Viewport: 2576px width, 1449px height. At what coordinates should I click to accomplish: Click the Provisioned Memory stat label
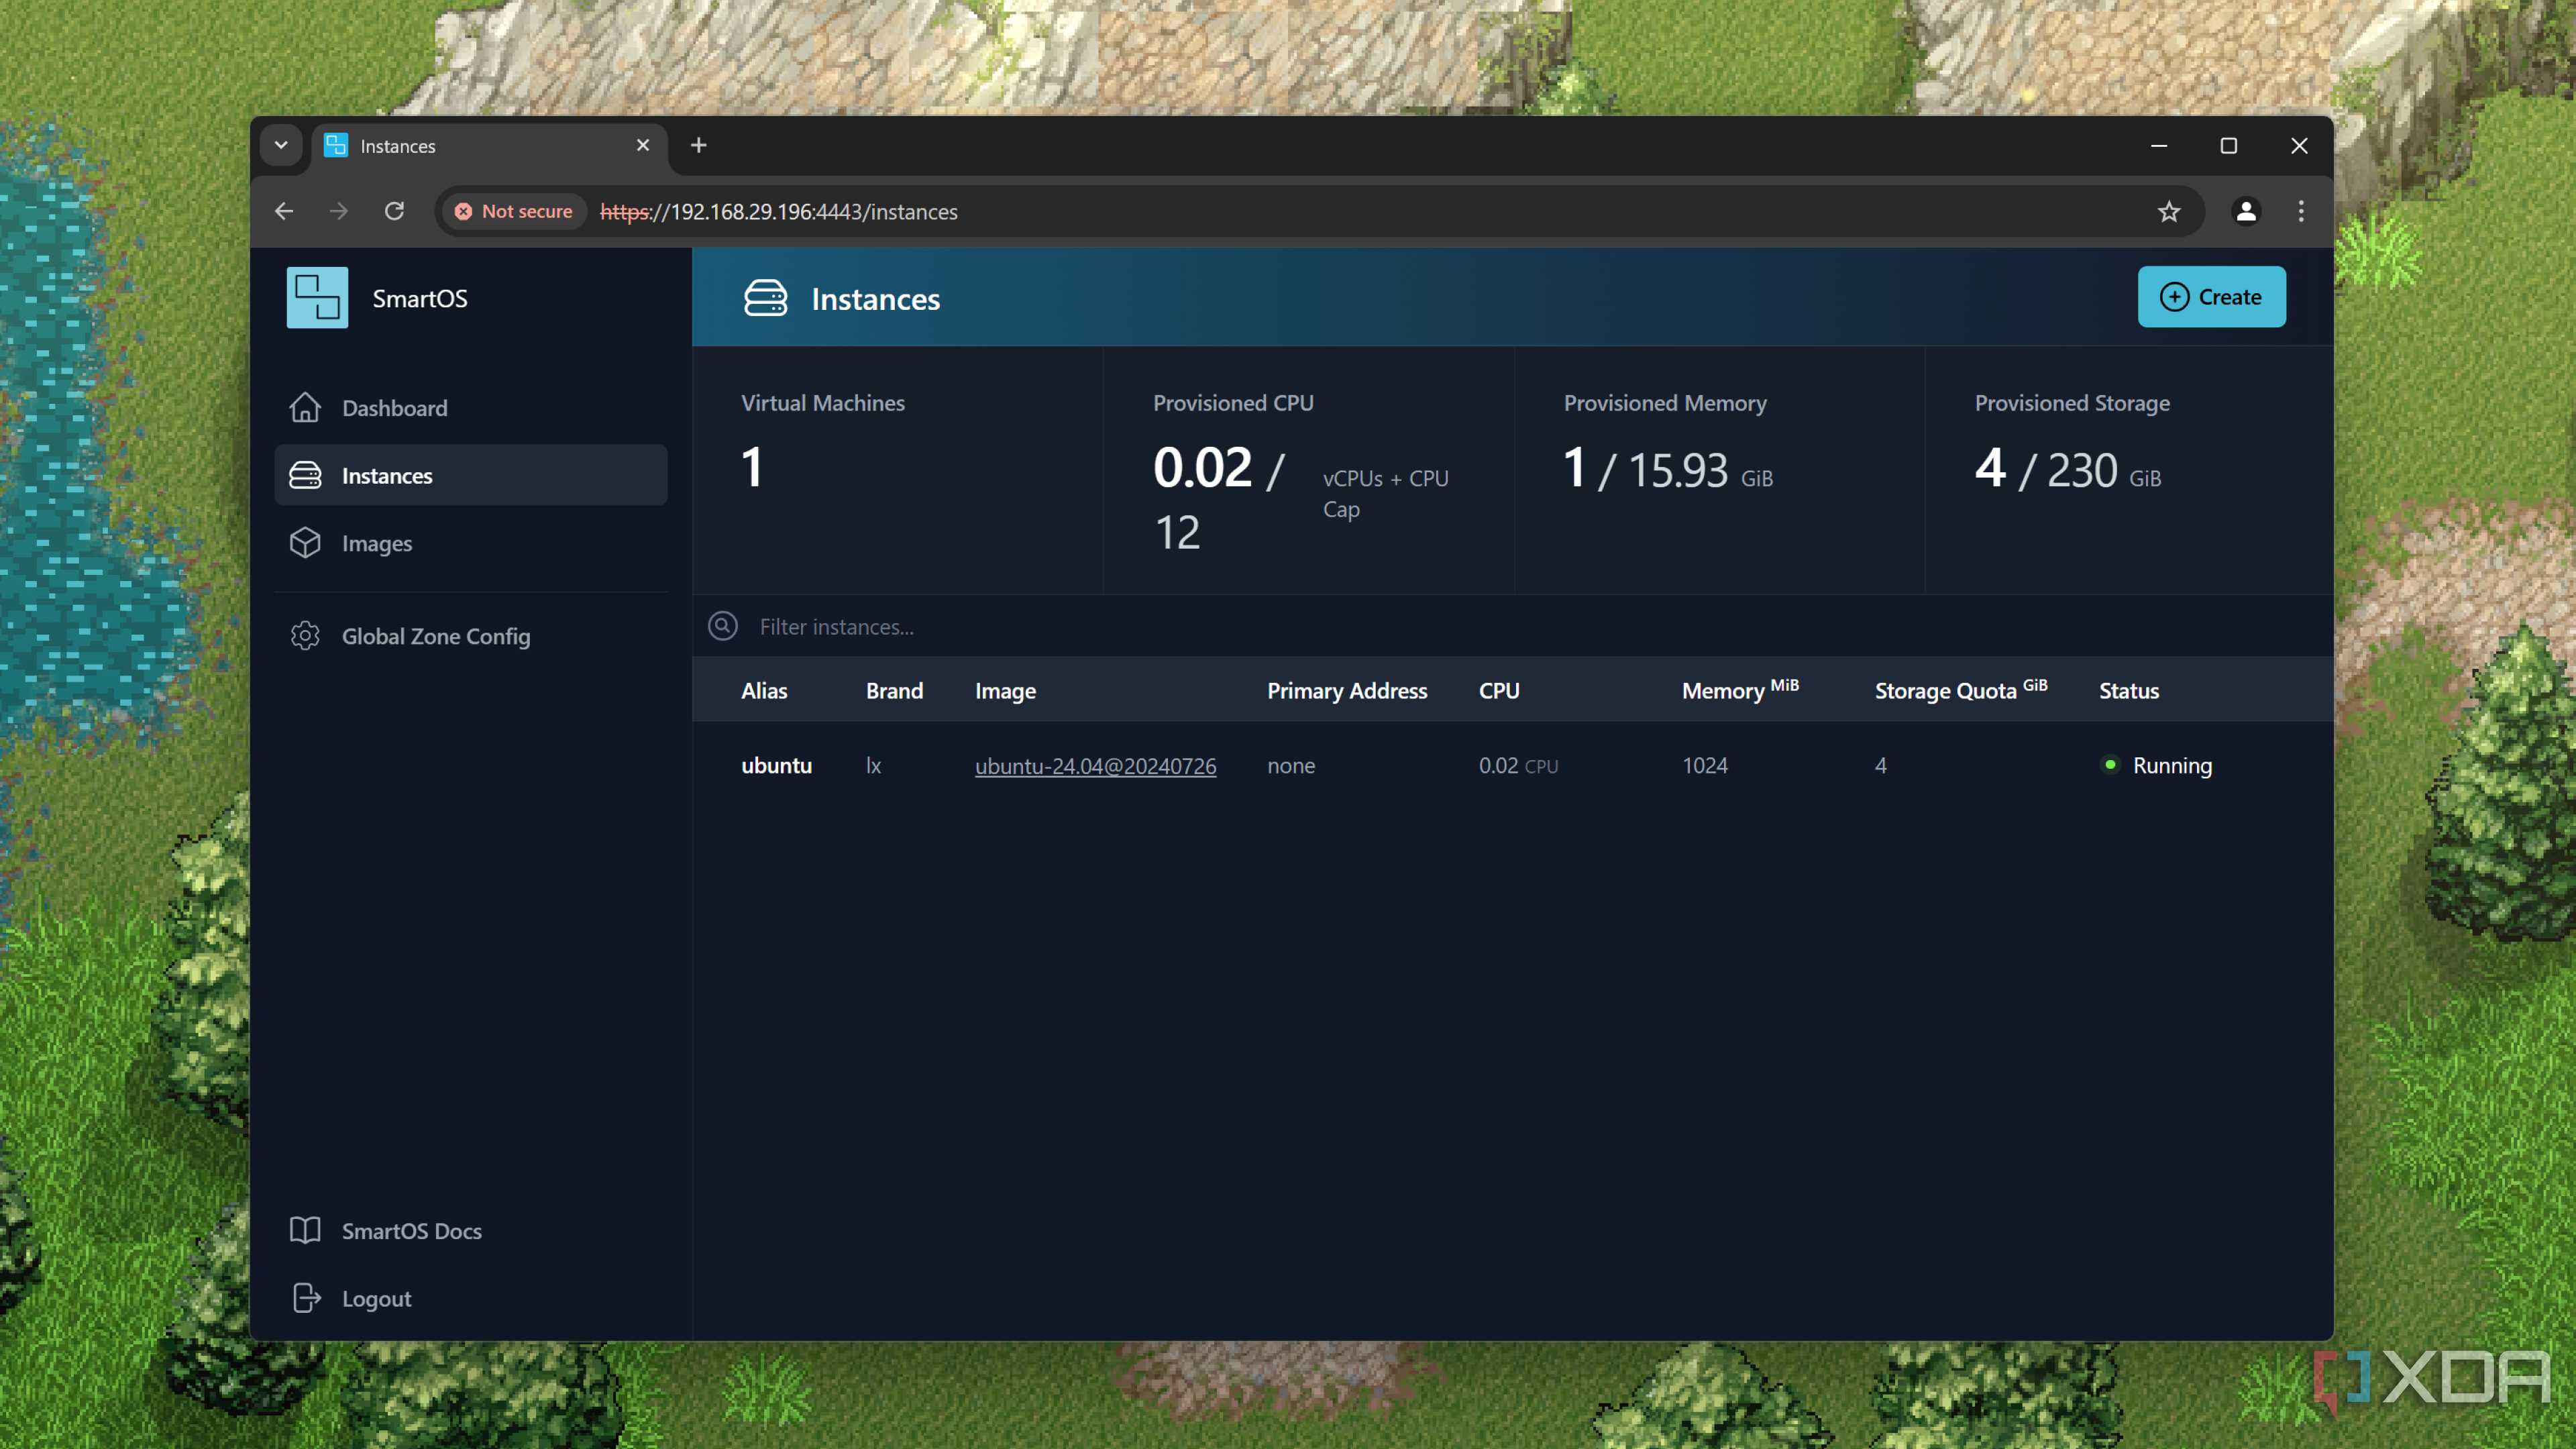tap(1665, 403)
